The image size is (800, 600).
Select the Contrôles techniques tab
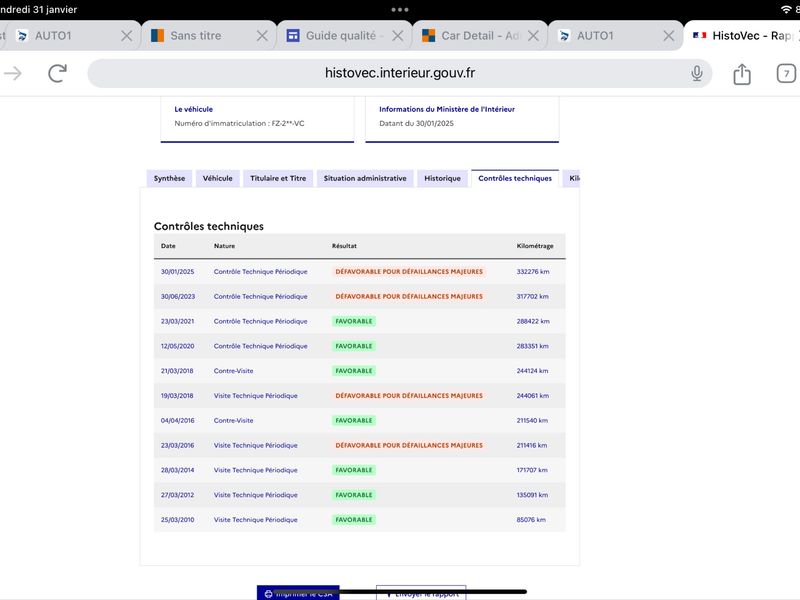pyautogui.click(x=515, y=179)
